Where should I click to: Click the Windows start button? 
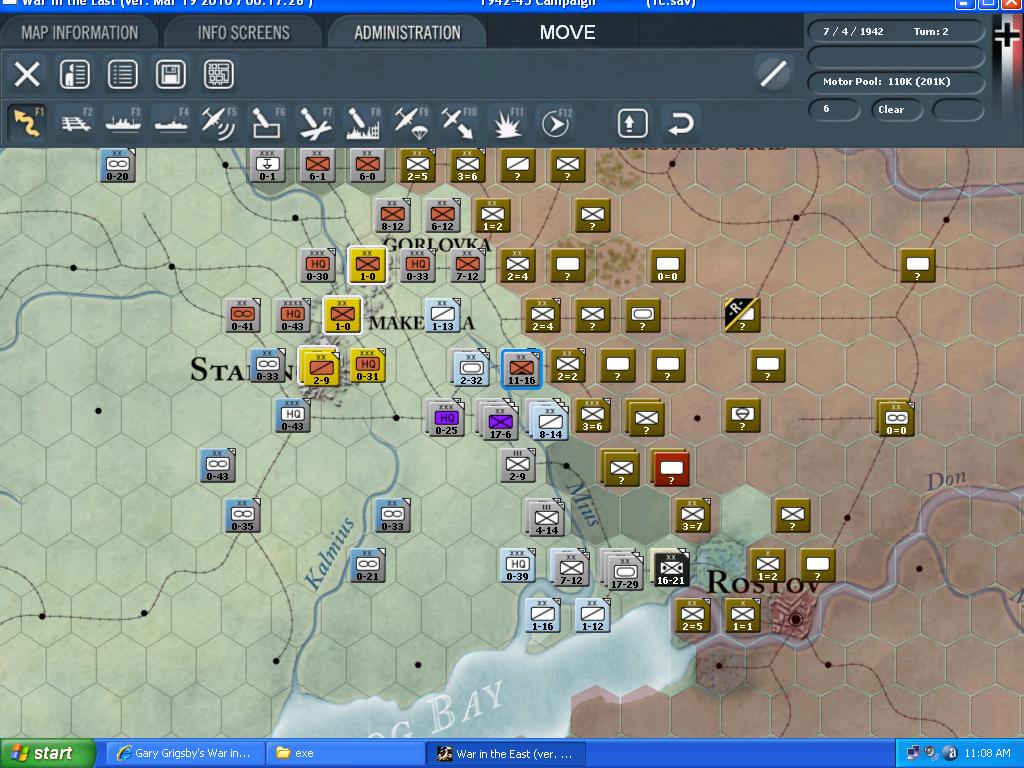coord(47,754)
